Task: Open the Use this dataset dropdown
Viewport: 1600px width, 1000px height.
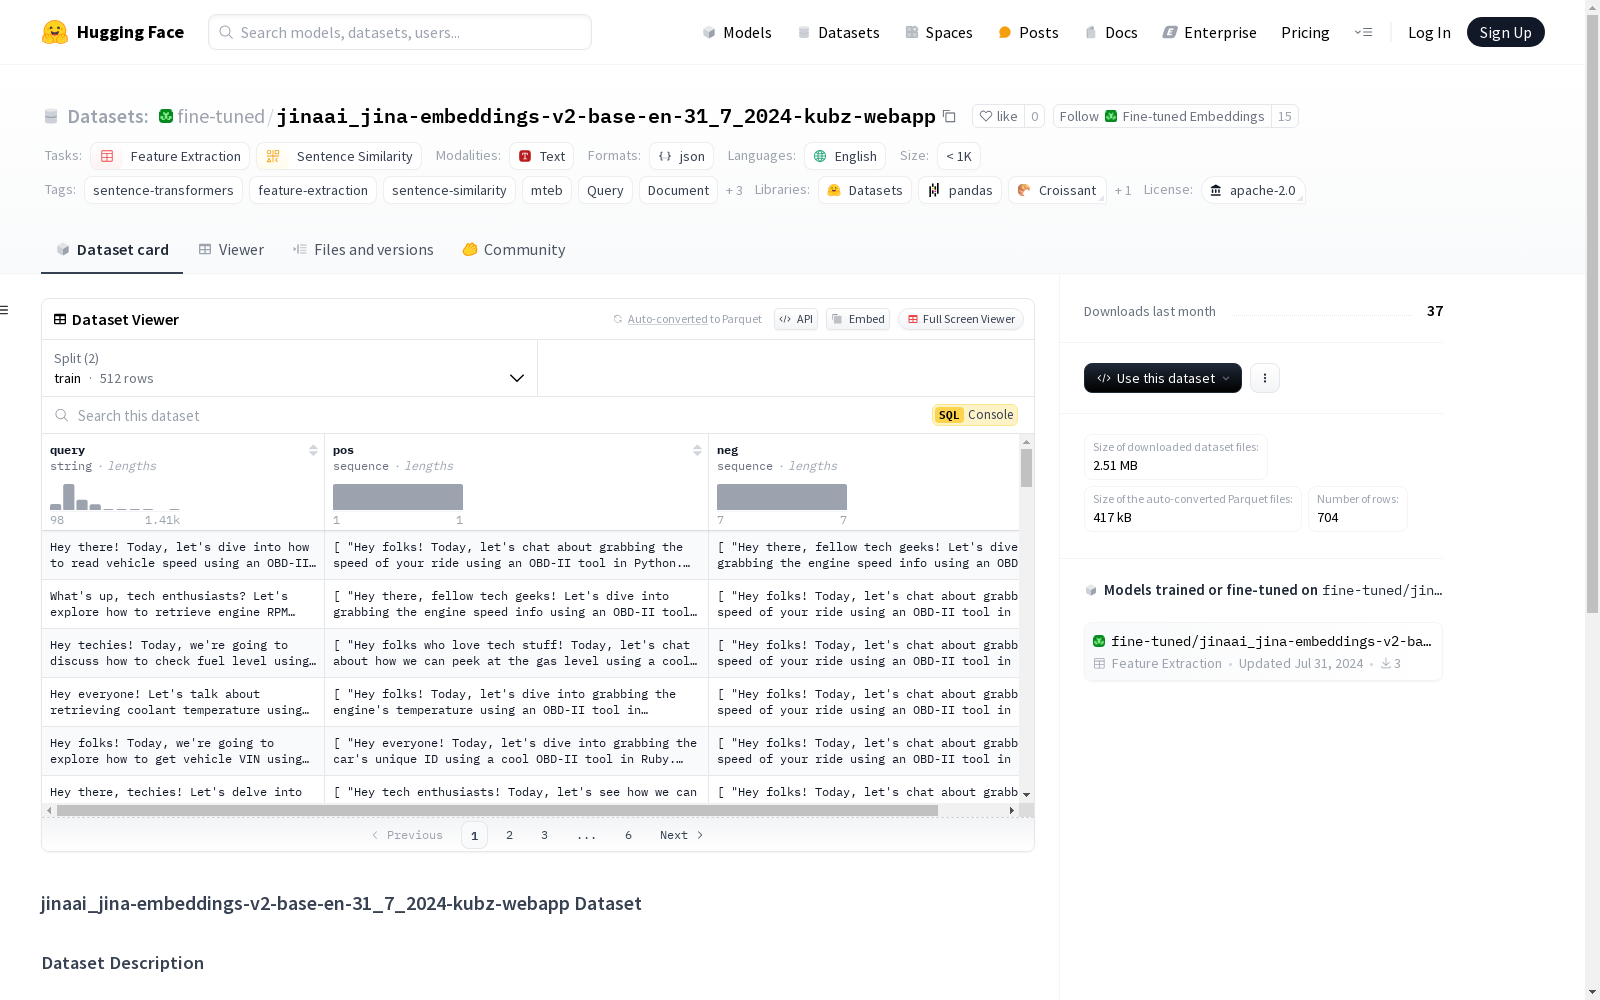Action: coord(1163,378)
